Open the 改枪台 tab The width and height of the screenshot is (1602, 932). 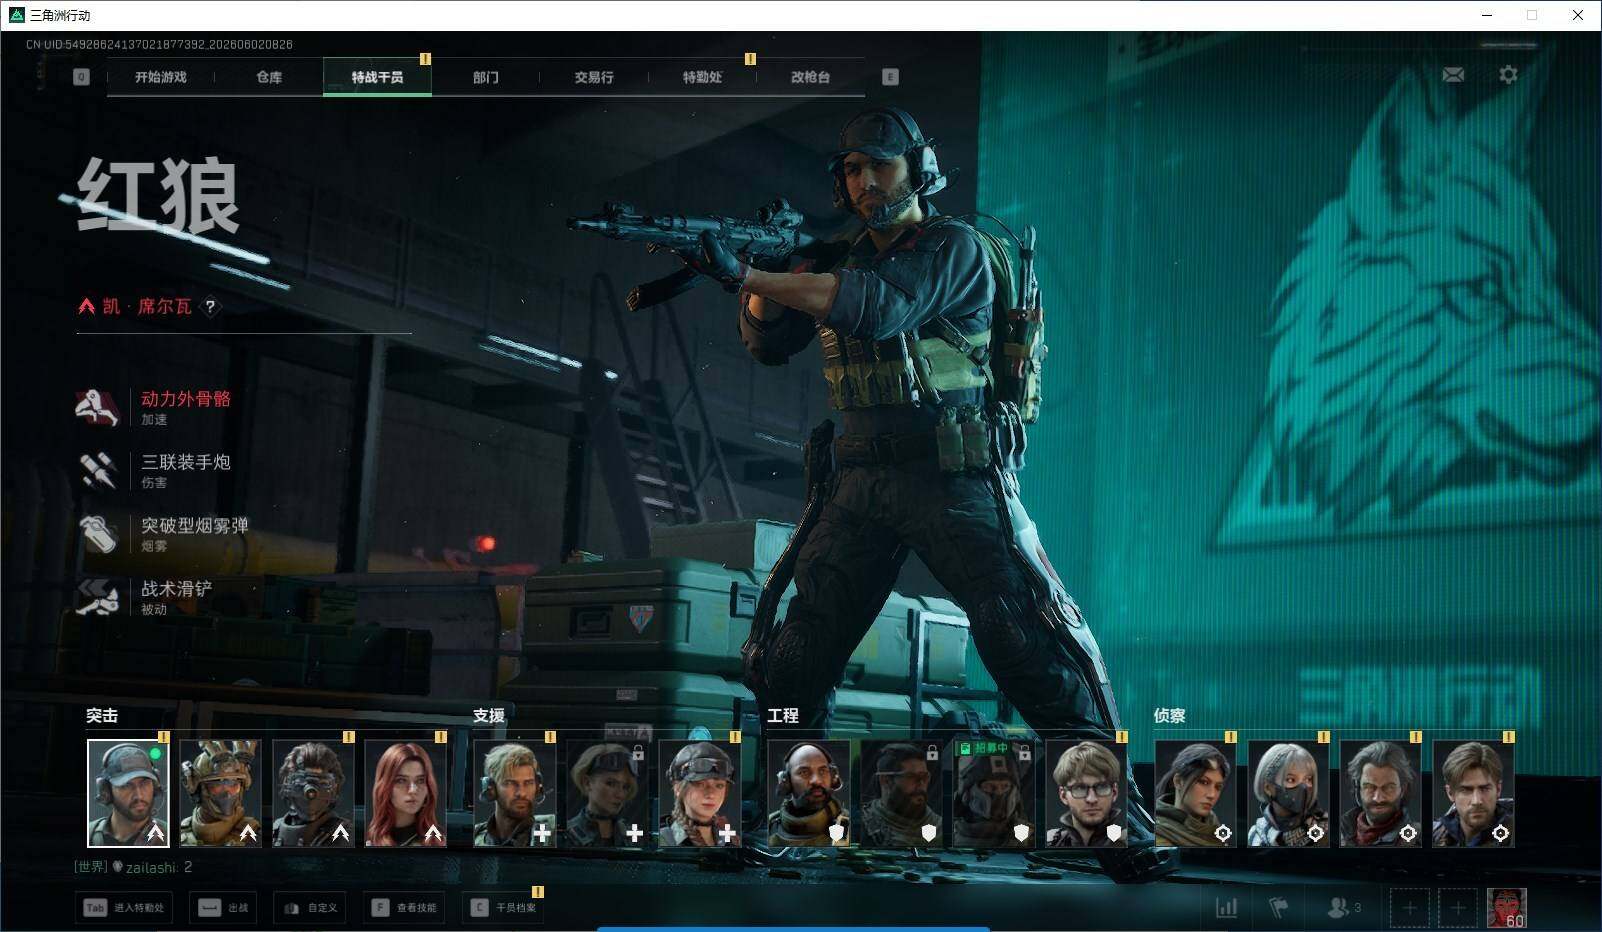810,77
